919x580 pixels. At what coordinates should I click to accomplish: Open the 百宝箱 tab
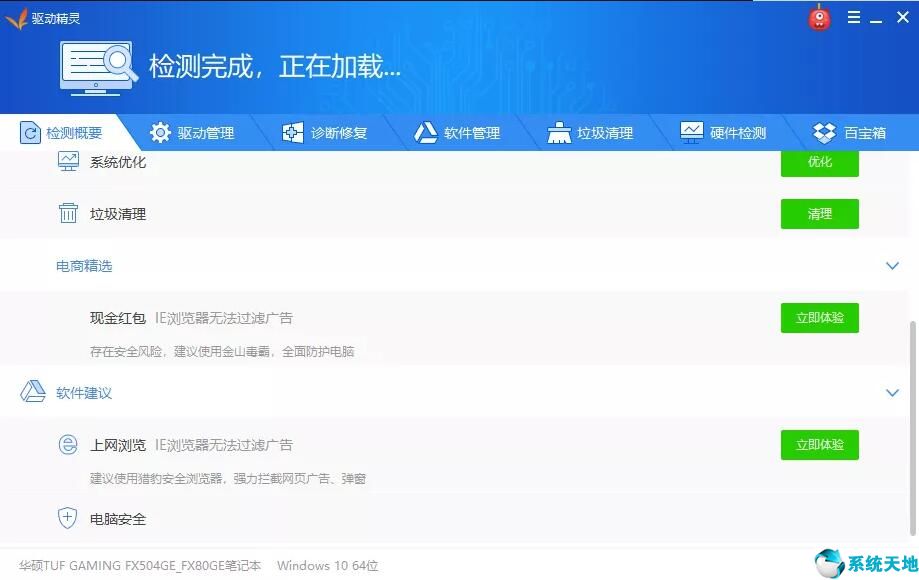pos(849,133)
